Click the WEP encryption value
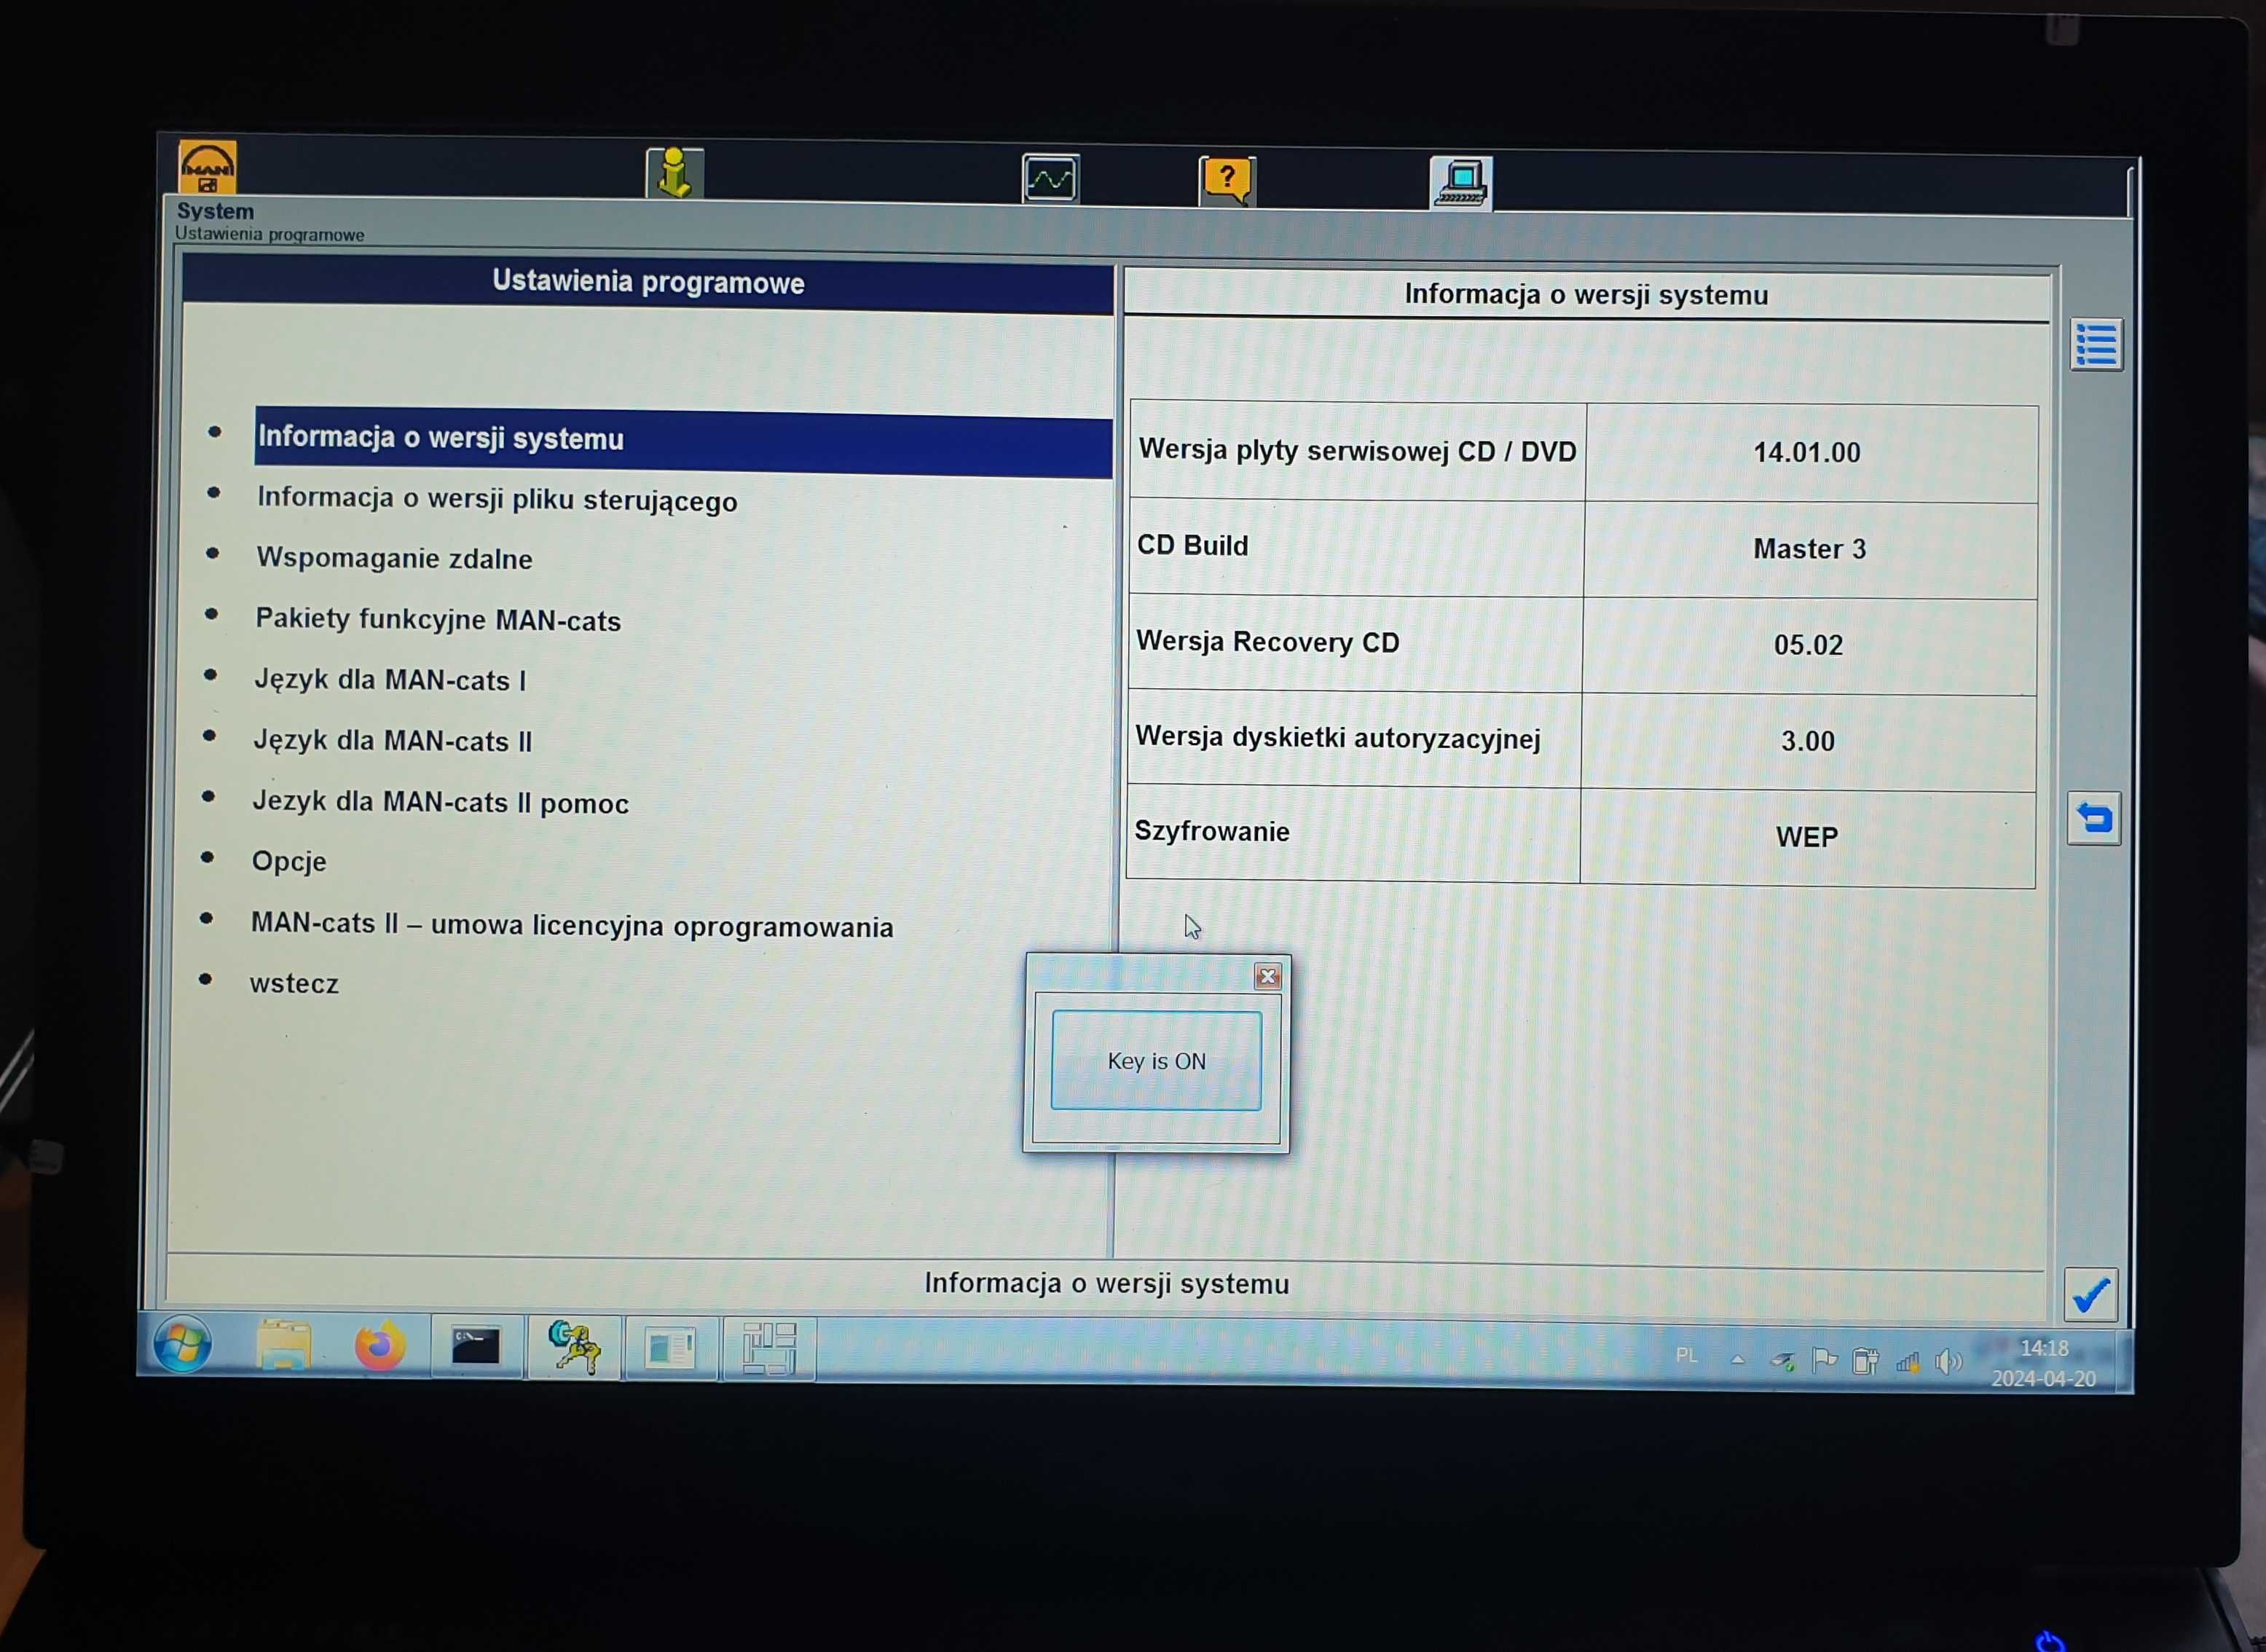 (x=1807, y=837)
